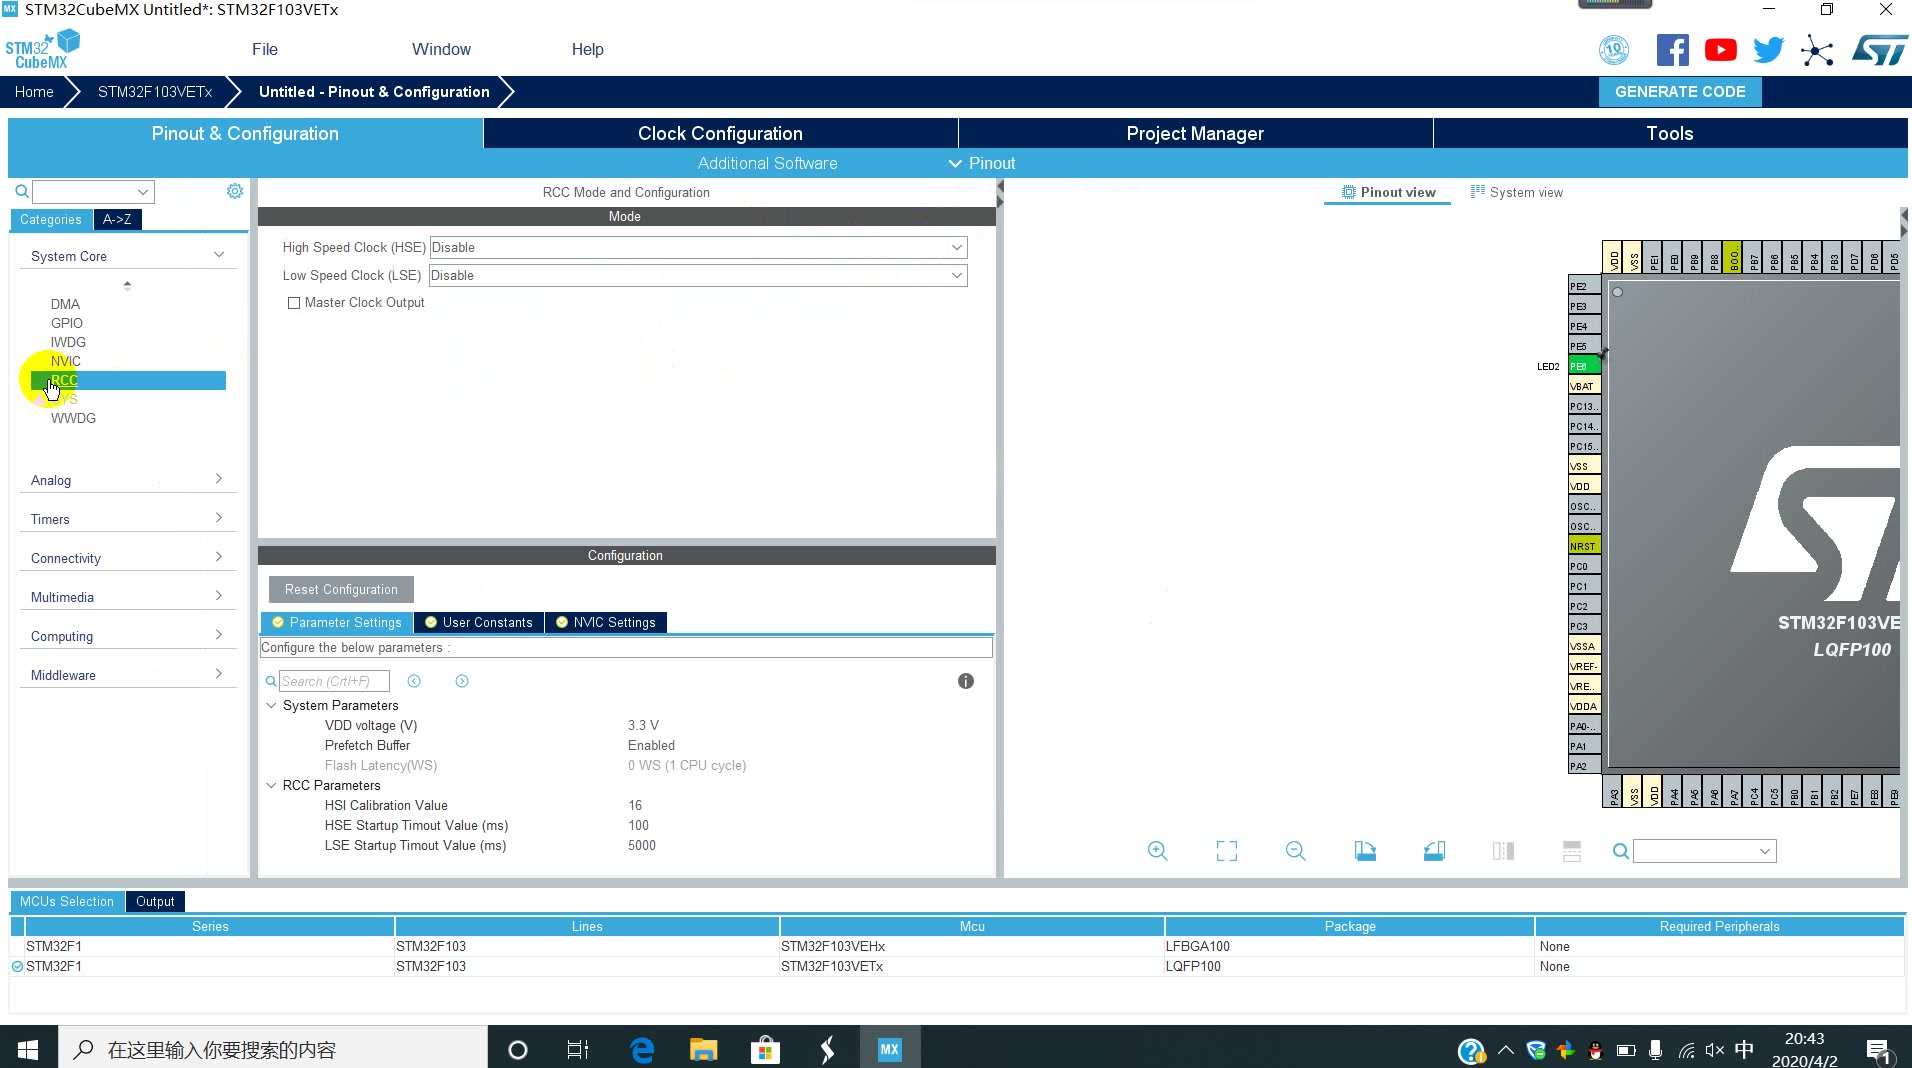
Task: Enable the Master Clock Output checkbox
Action: (294, 303)
